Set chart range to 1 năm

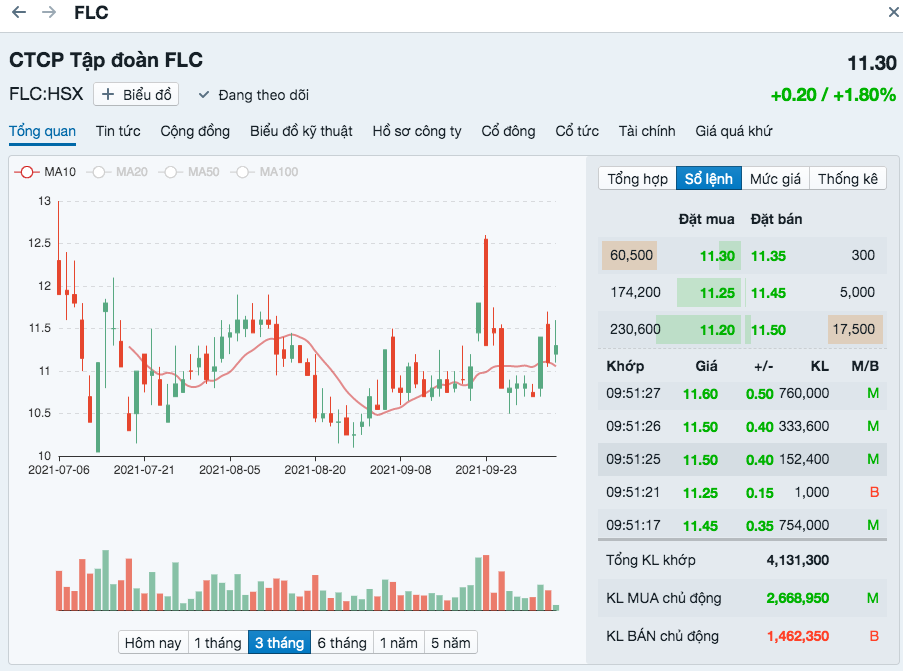(399, 642)
